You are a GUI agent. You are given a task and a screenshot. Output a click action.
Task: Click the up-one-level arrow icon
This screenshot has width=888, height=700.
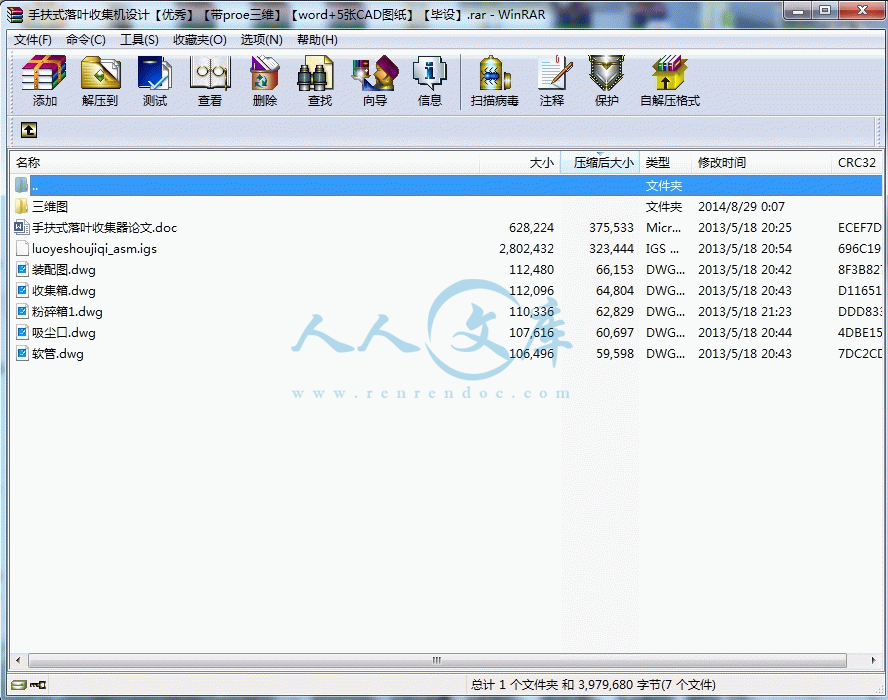coord(29,130)
